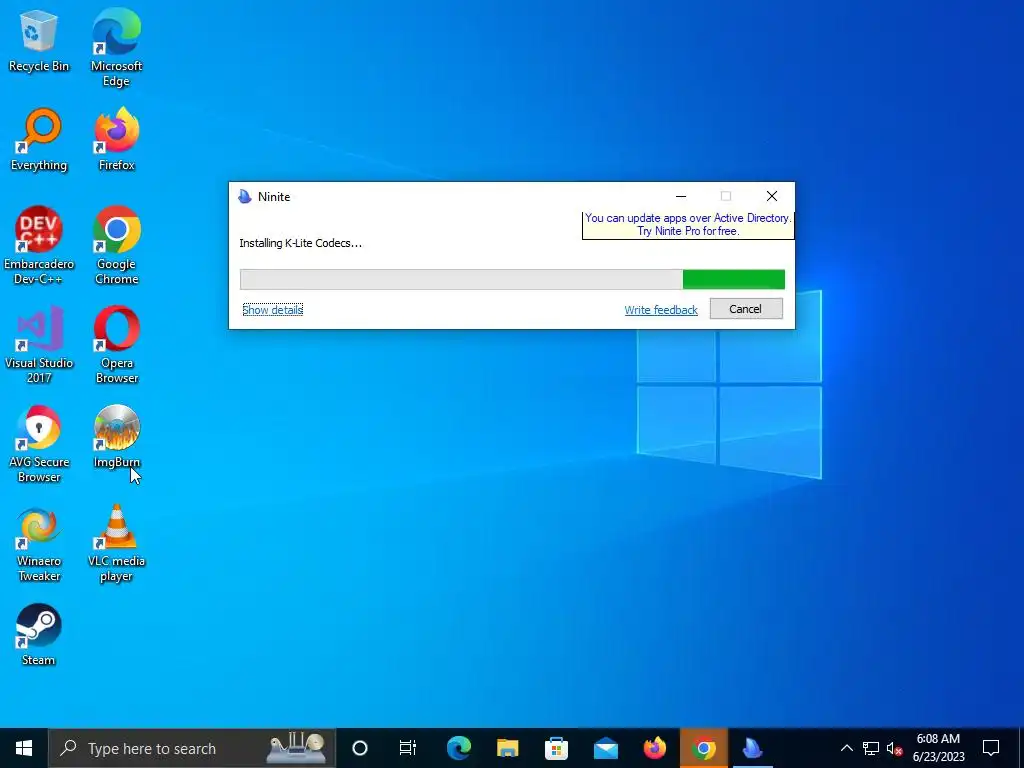Image resolution: width=1024 pixels, height=768 pixels.
Task: Open the network status tray icon
Action: point(871,748)
